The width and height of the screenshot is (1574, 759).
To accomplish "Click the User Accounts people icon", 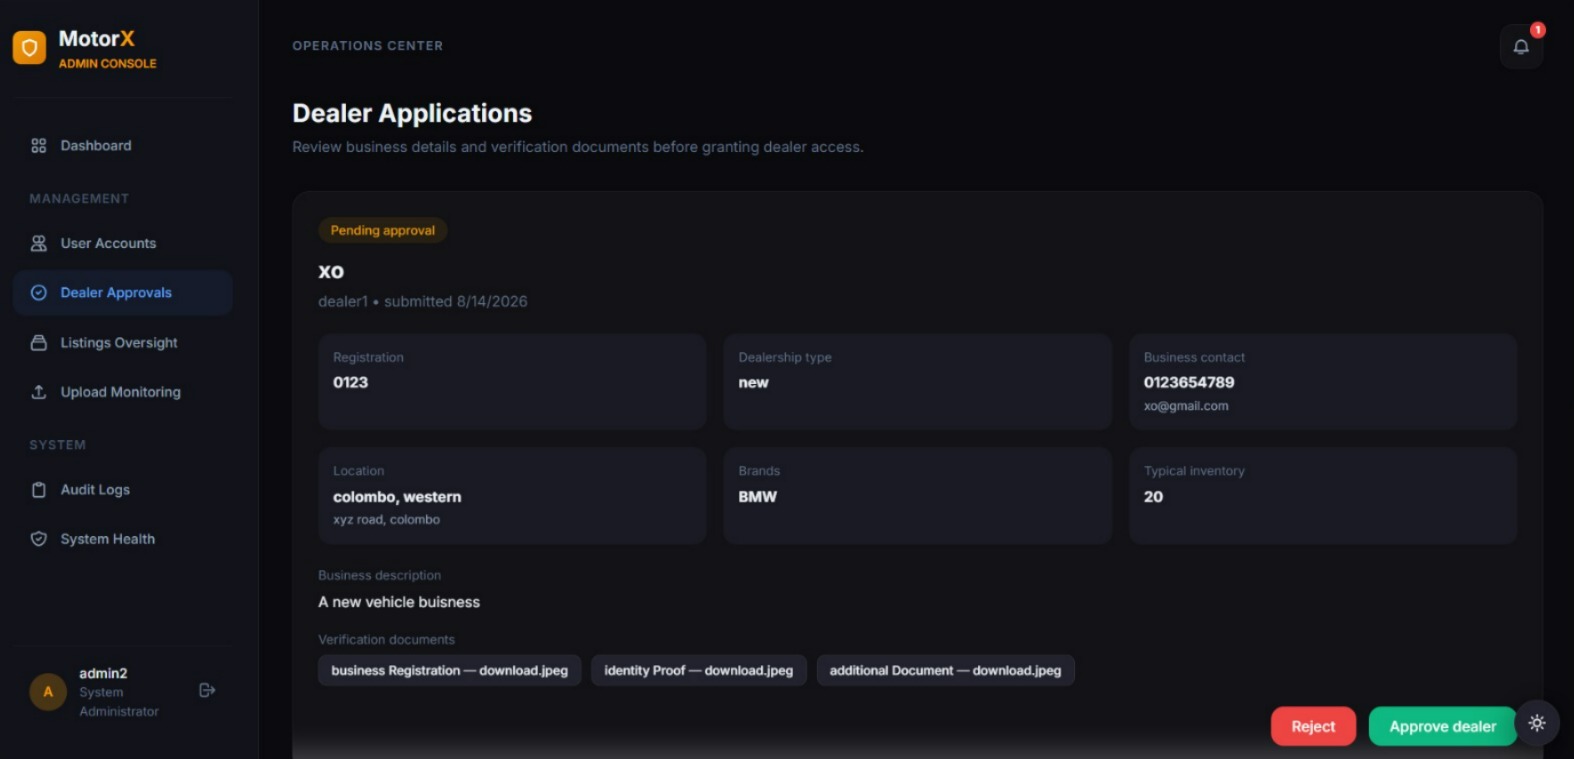I will pyautogui.click(x=39, y=243).
